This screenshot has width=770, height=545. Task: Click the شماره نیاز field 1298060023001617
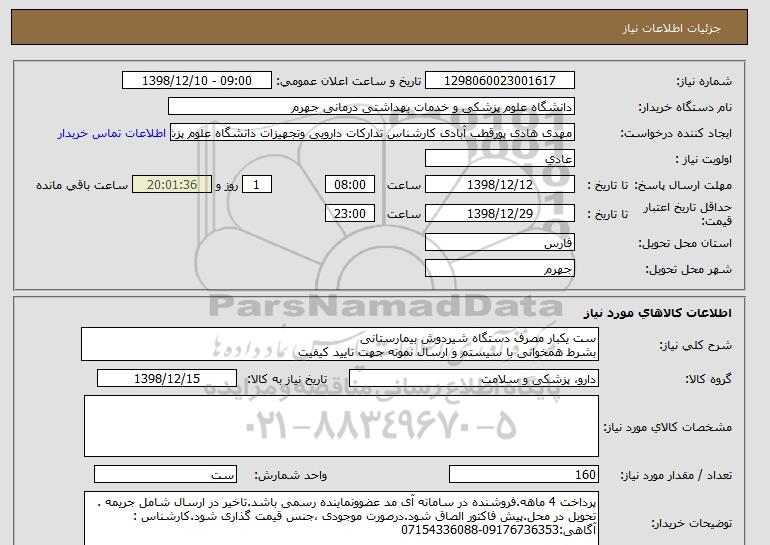tap(499, 81)
